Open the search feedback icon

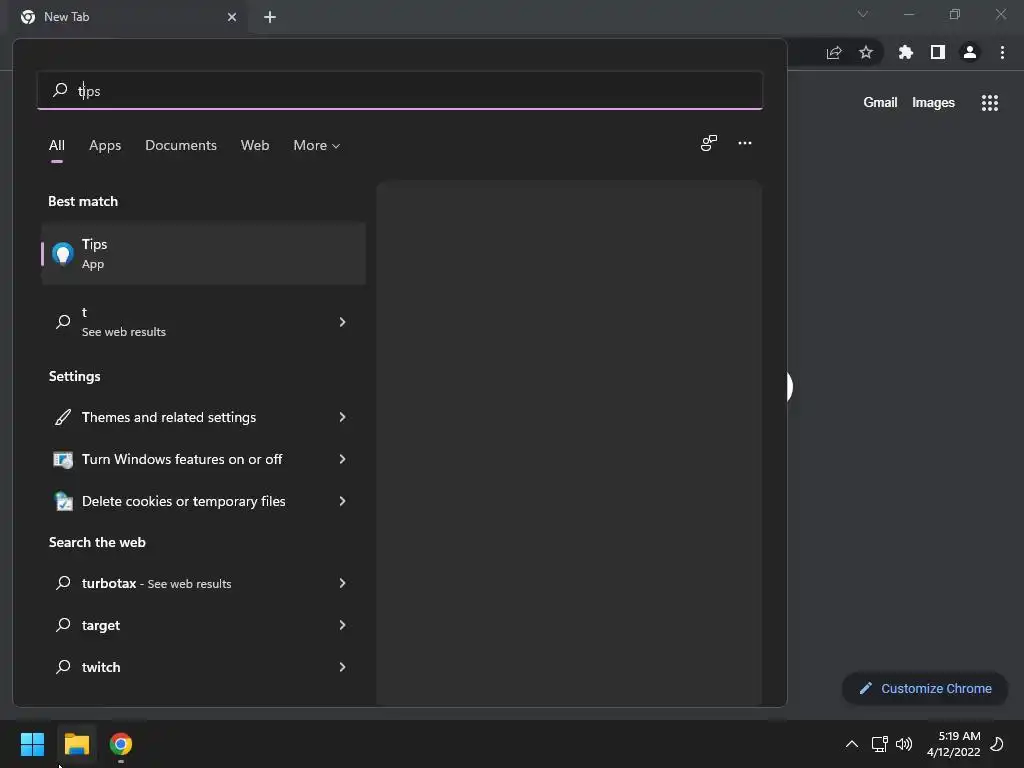709,143
